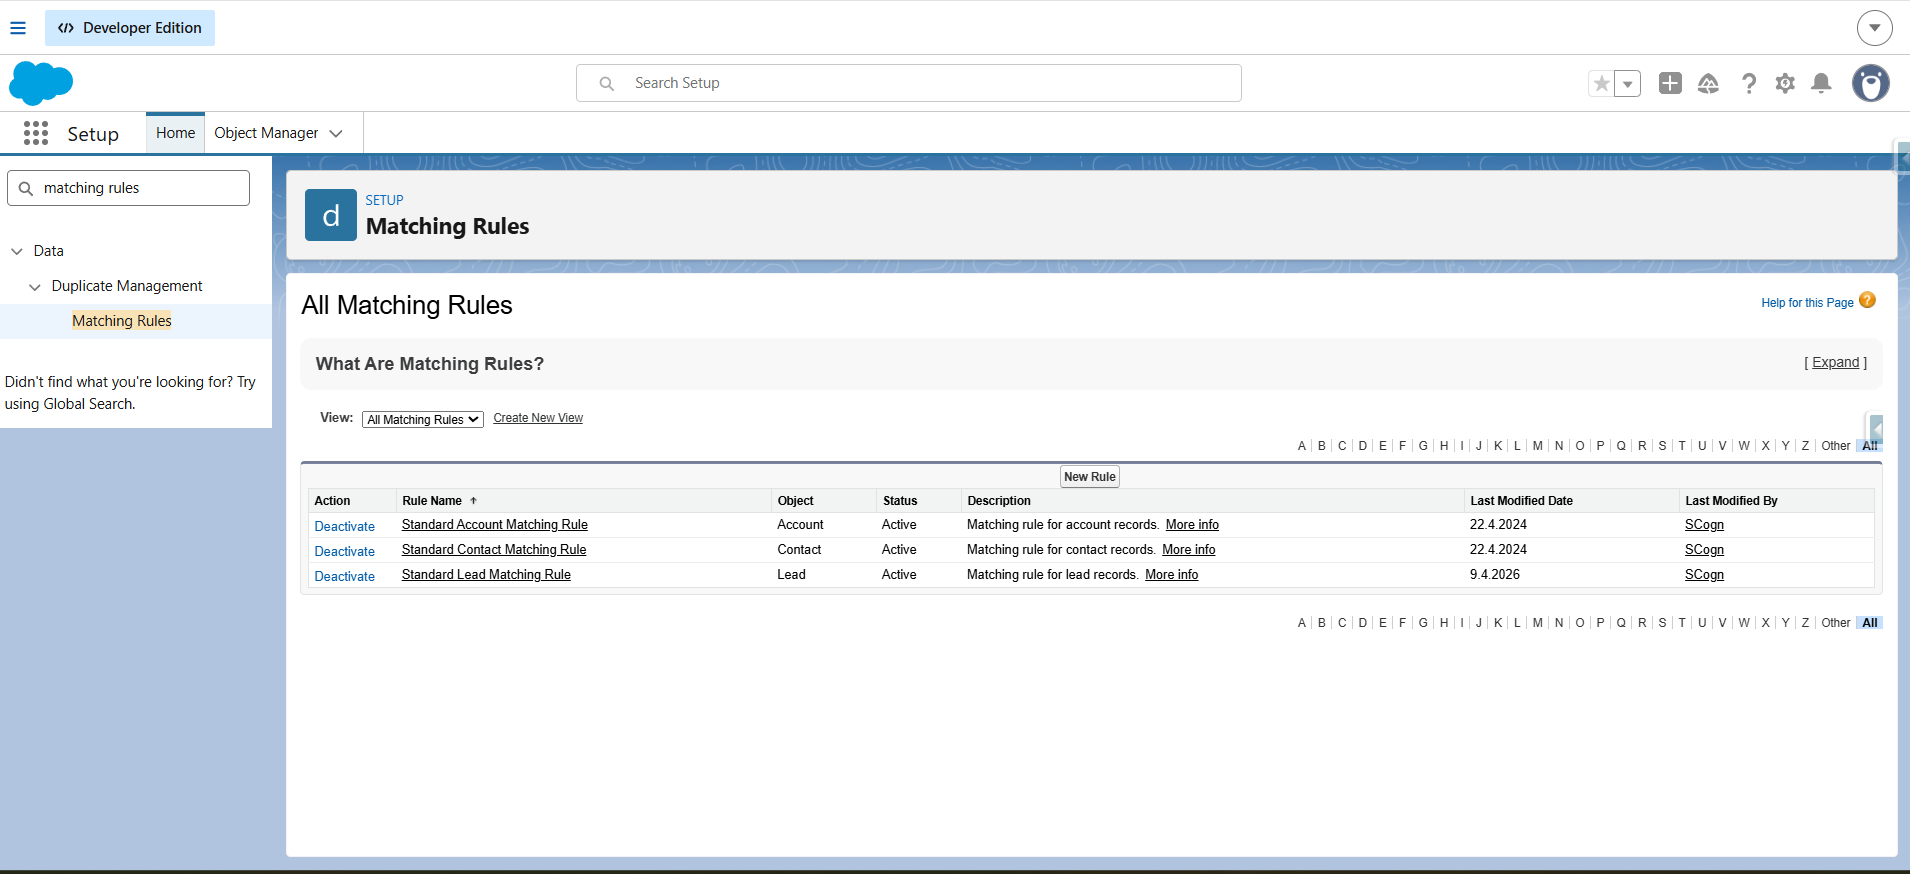Open the user profile avatar
The image size is (1910, 874).
pyautogui.click(x=1870, y=84)
